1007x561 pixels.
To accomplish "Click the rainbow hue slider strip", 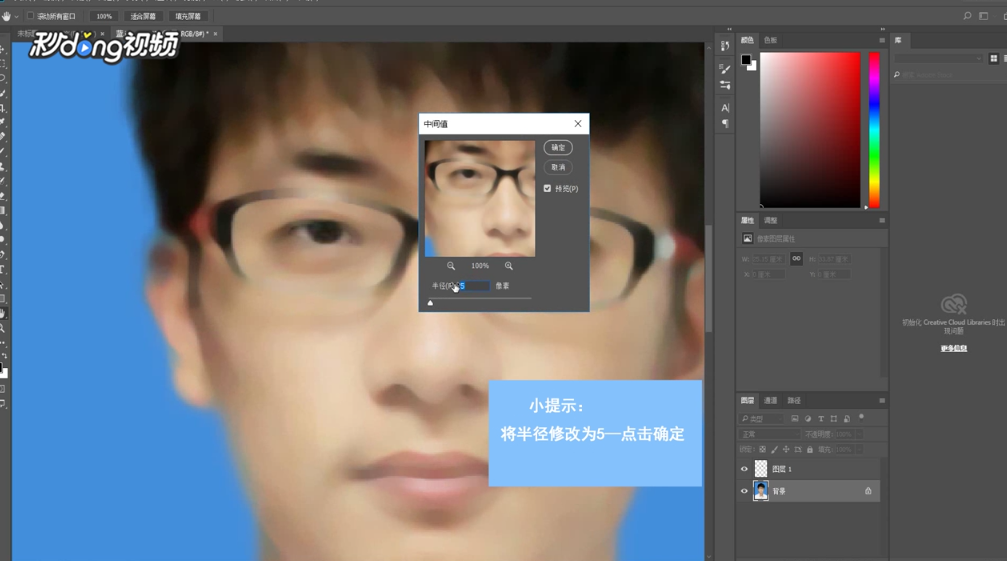I will coord(874,130).
